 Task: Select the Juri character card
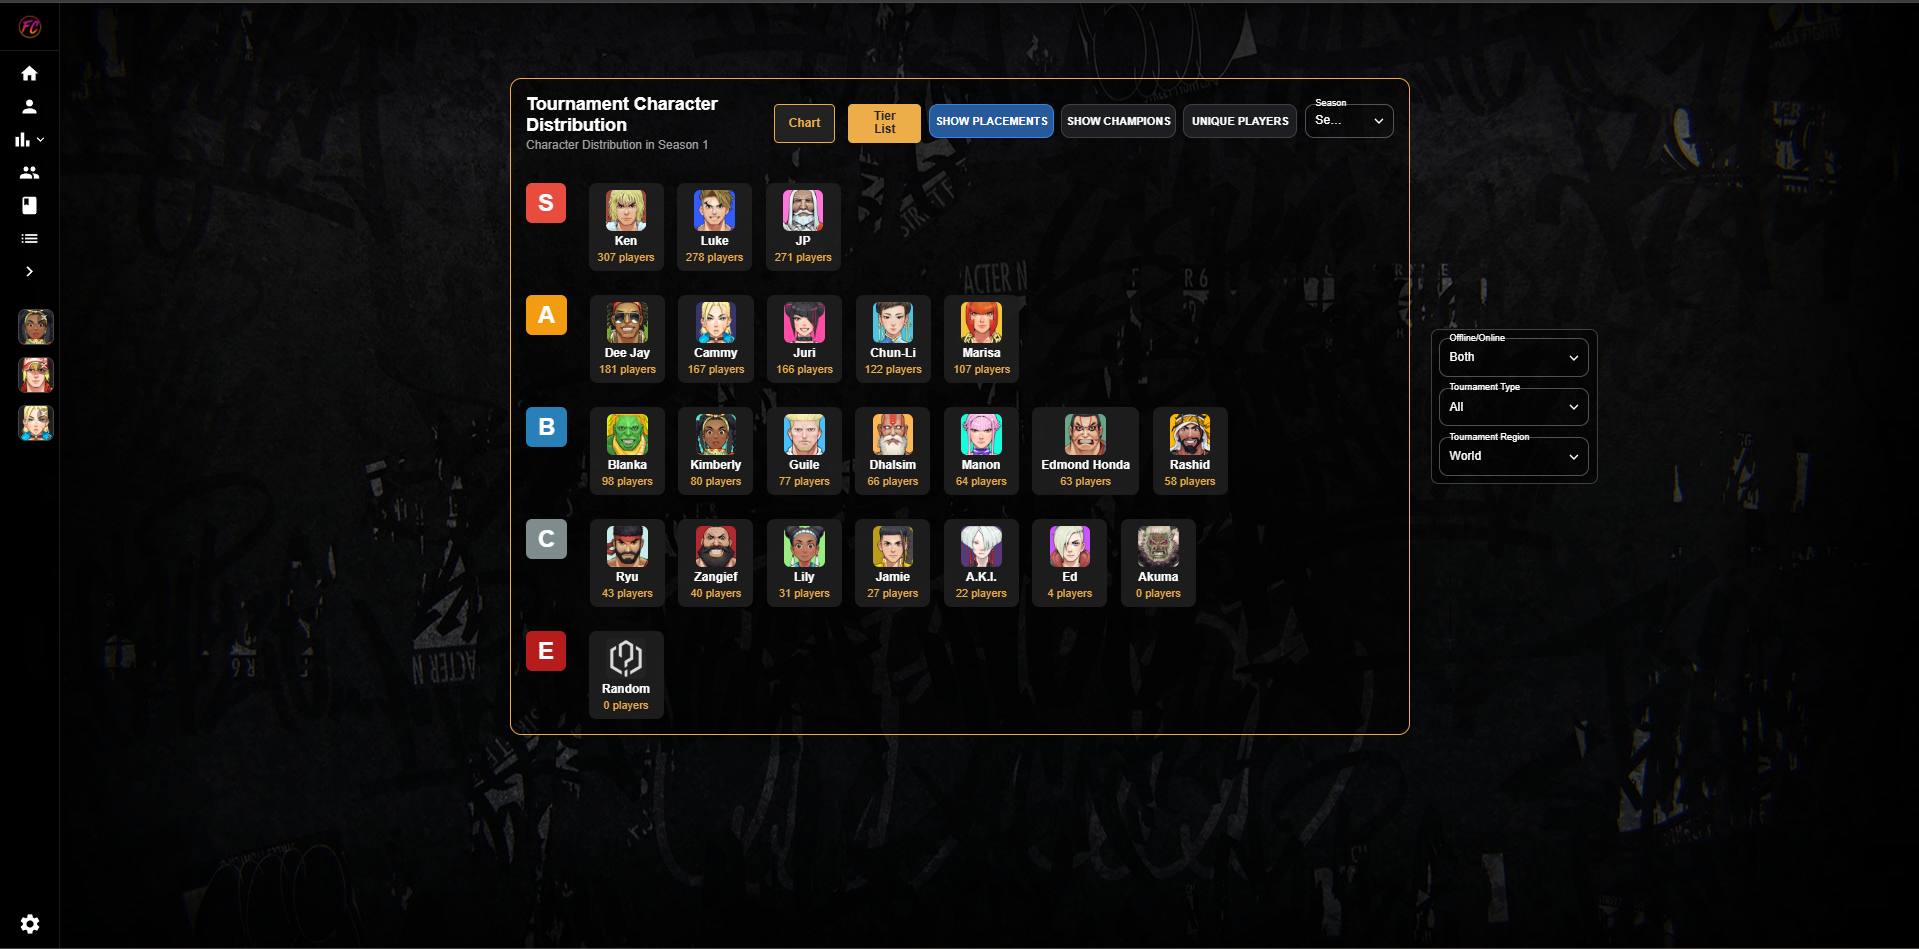[x=804, y=339]
